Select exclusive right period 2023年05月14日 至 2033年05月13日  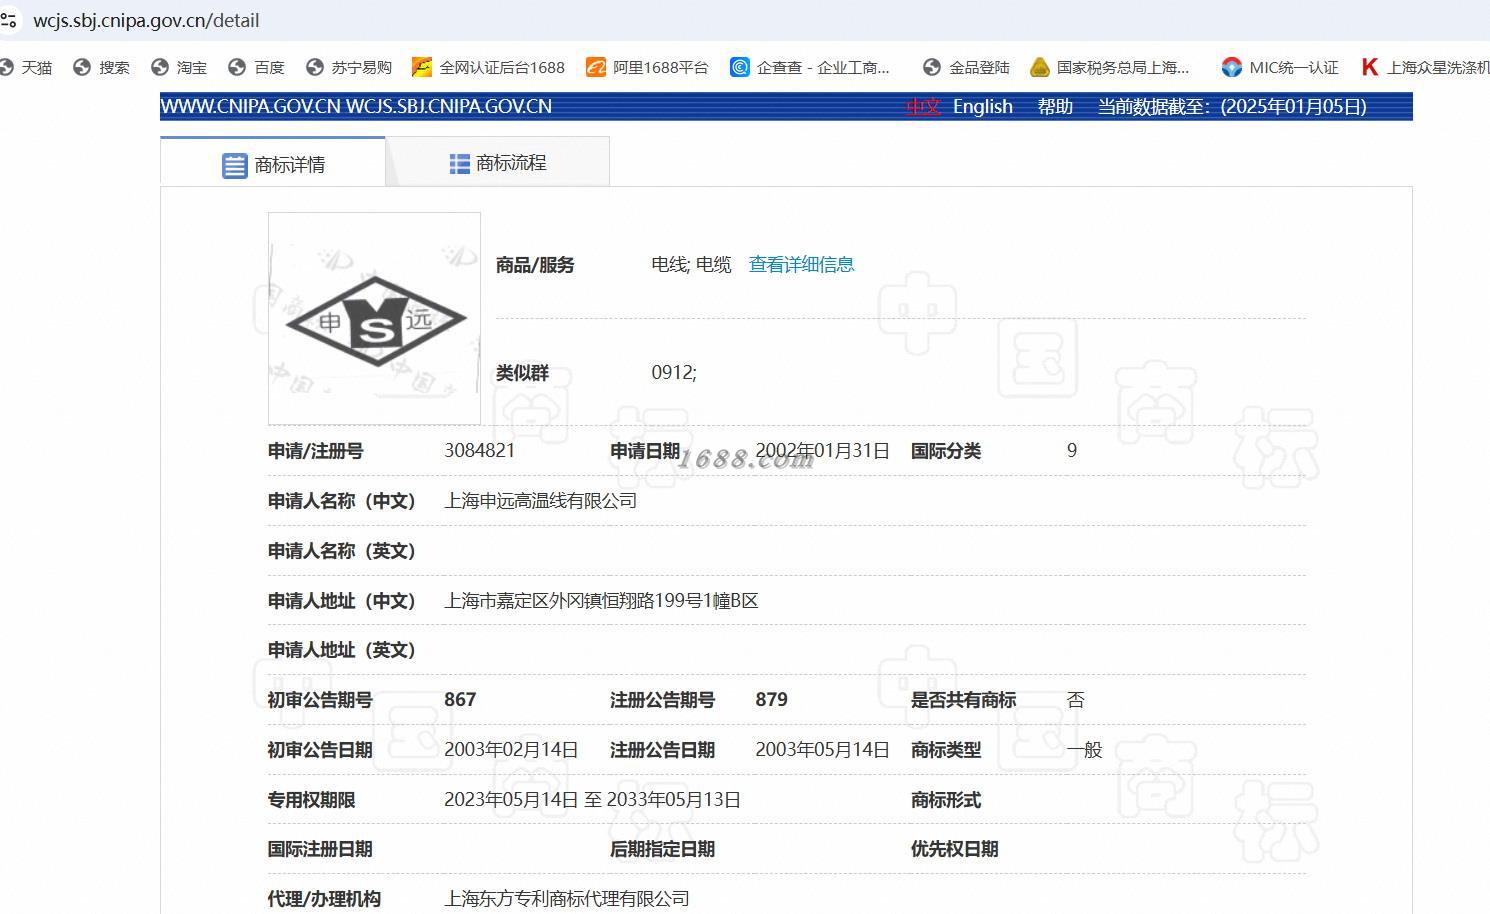pyautogui.click(x=592, y=799)
